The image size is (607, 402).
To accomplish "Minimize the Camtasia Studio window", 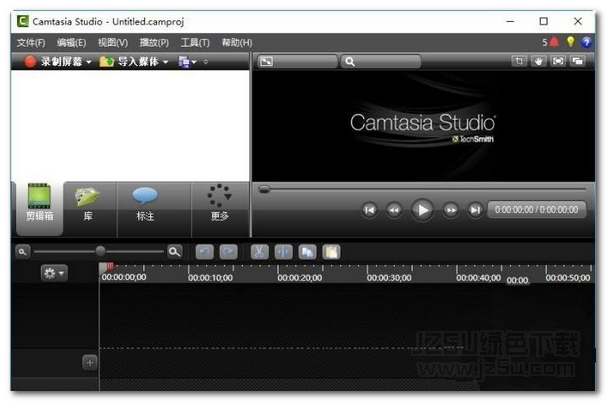I will (x=510, y=21).
